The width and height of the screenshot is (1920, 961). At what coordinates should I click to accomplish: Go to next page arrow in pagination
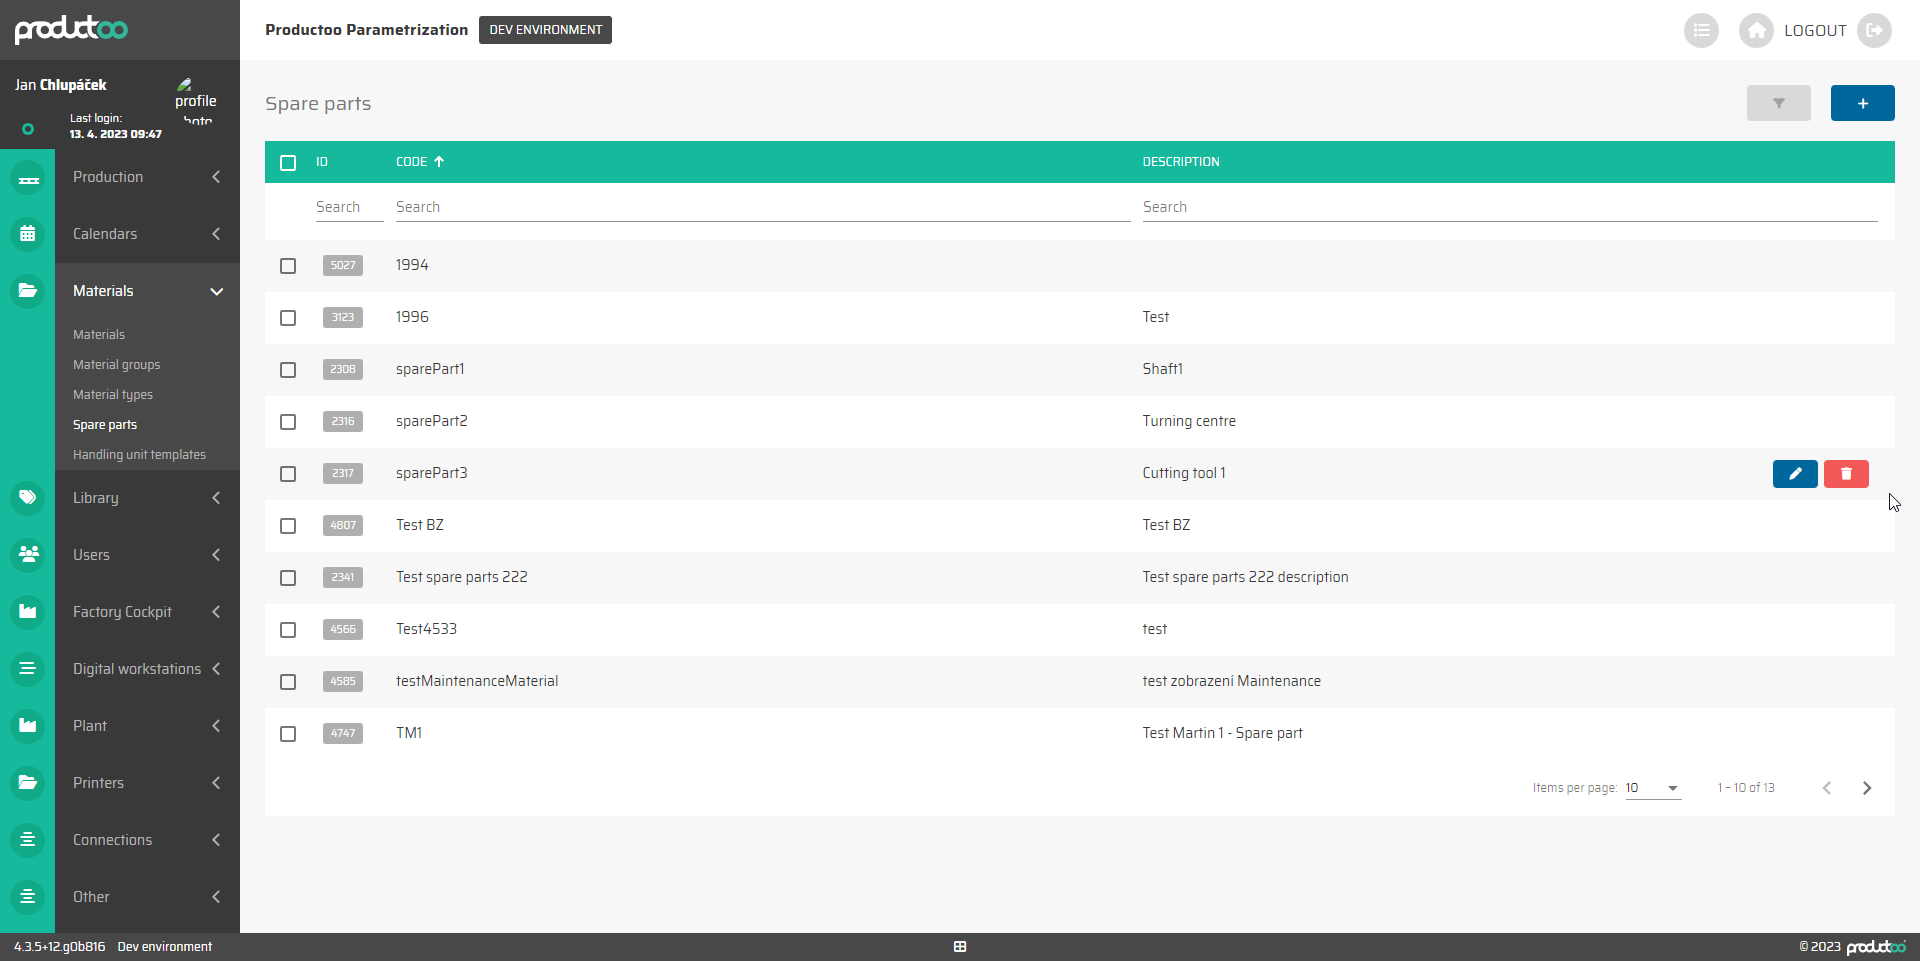coord(1866,788)
